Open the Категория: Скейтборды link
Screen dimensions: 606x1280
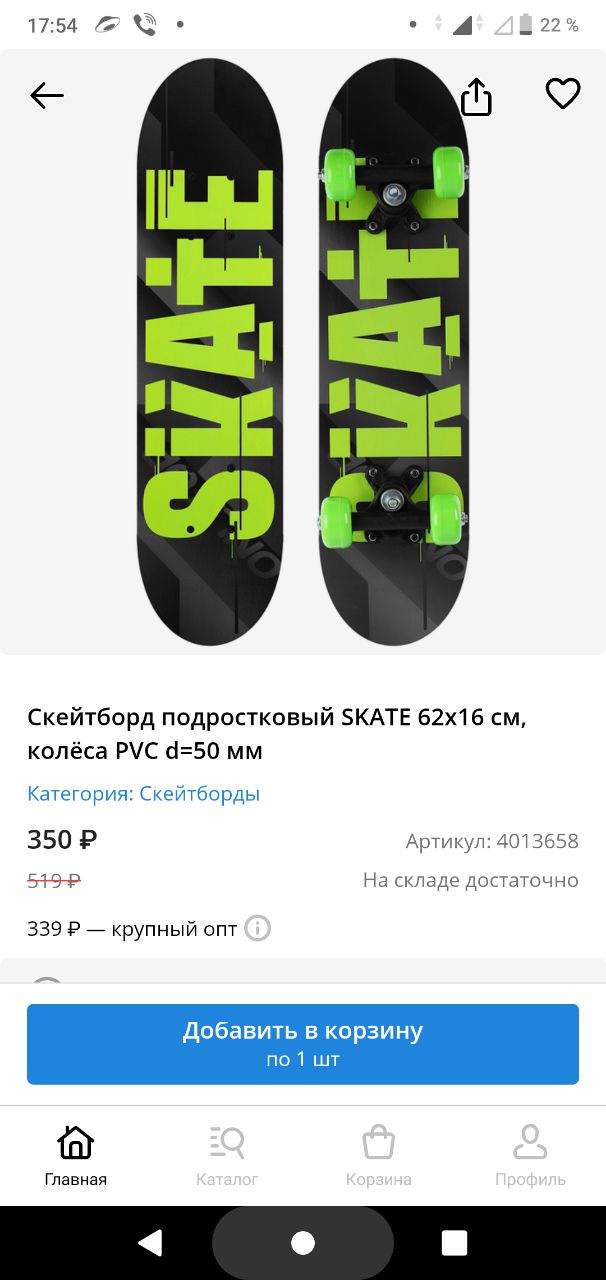pos(144,794)
